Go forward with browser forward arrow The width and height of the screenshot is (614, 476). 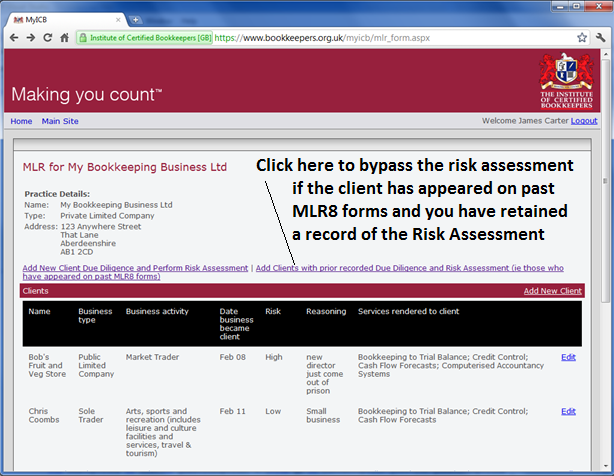click(x=31, y=38)
